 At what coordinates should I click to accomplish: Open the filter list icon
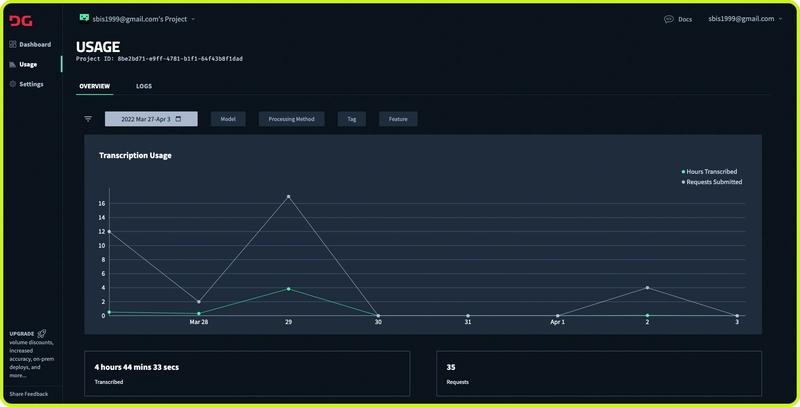(x=88, y=119)
